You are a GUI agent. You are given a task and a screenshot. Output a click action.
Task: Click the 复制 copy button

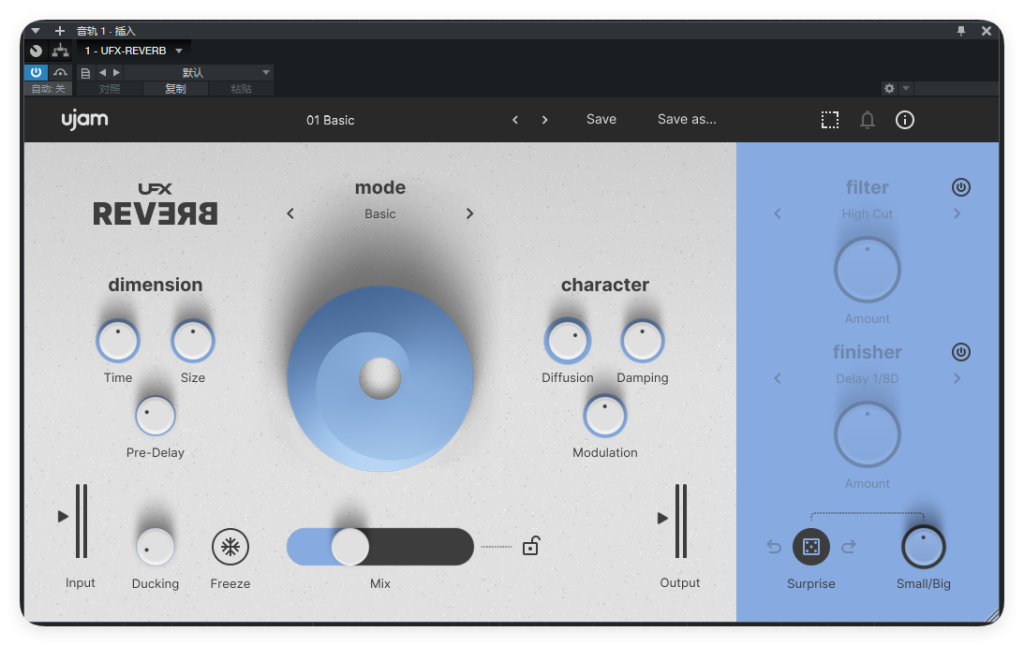coord(175,89)
